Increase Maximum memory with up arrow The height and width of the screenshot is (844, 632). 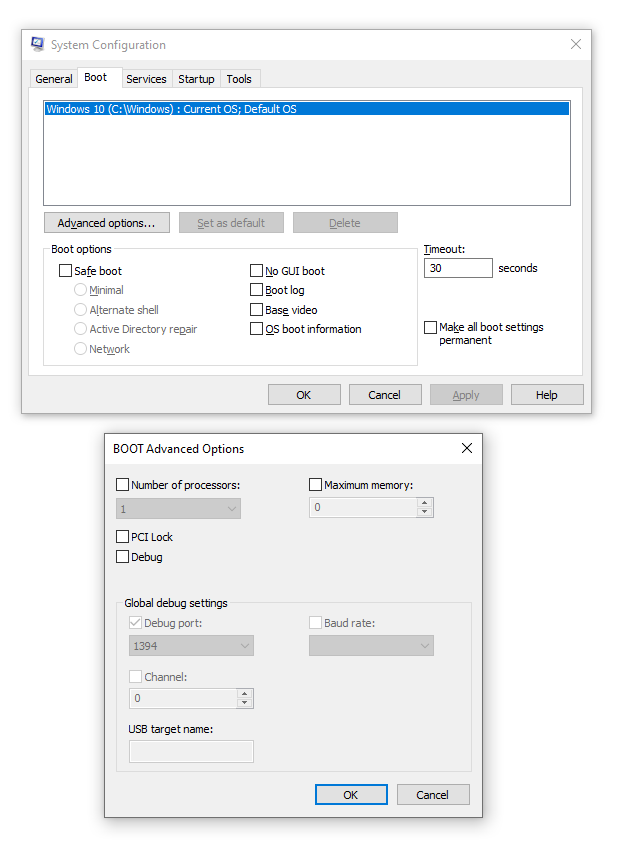tap(425, 503)
